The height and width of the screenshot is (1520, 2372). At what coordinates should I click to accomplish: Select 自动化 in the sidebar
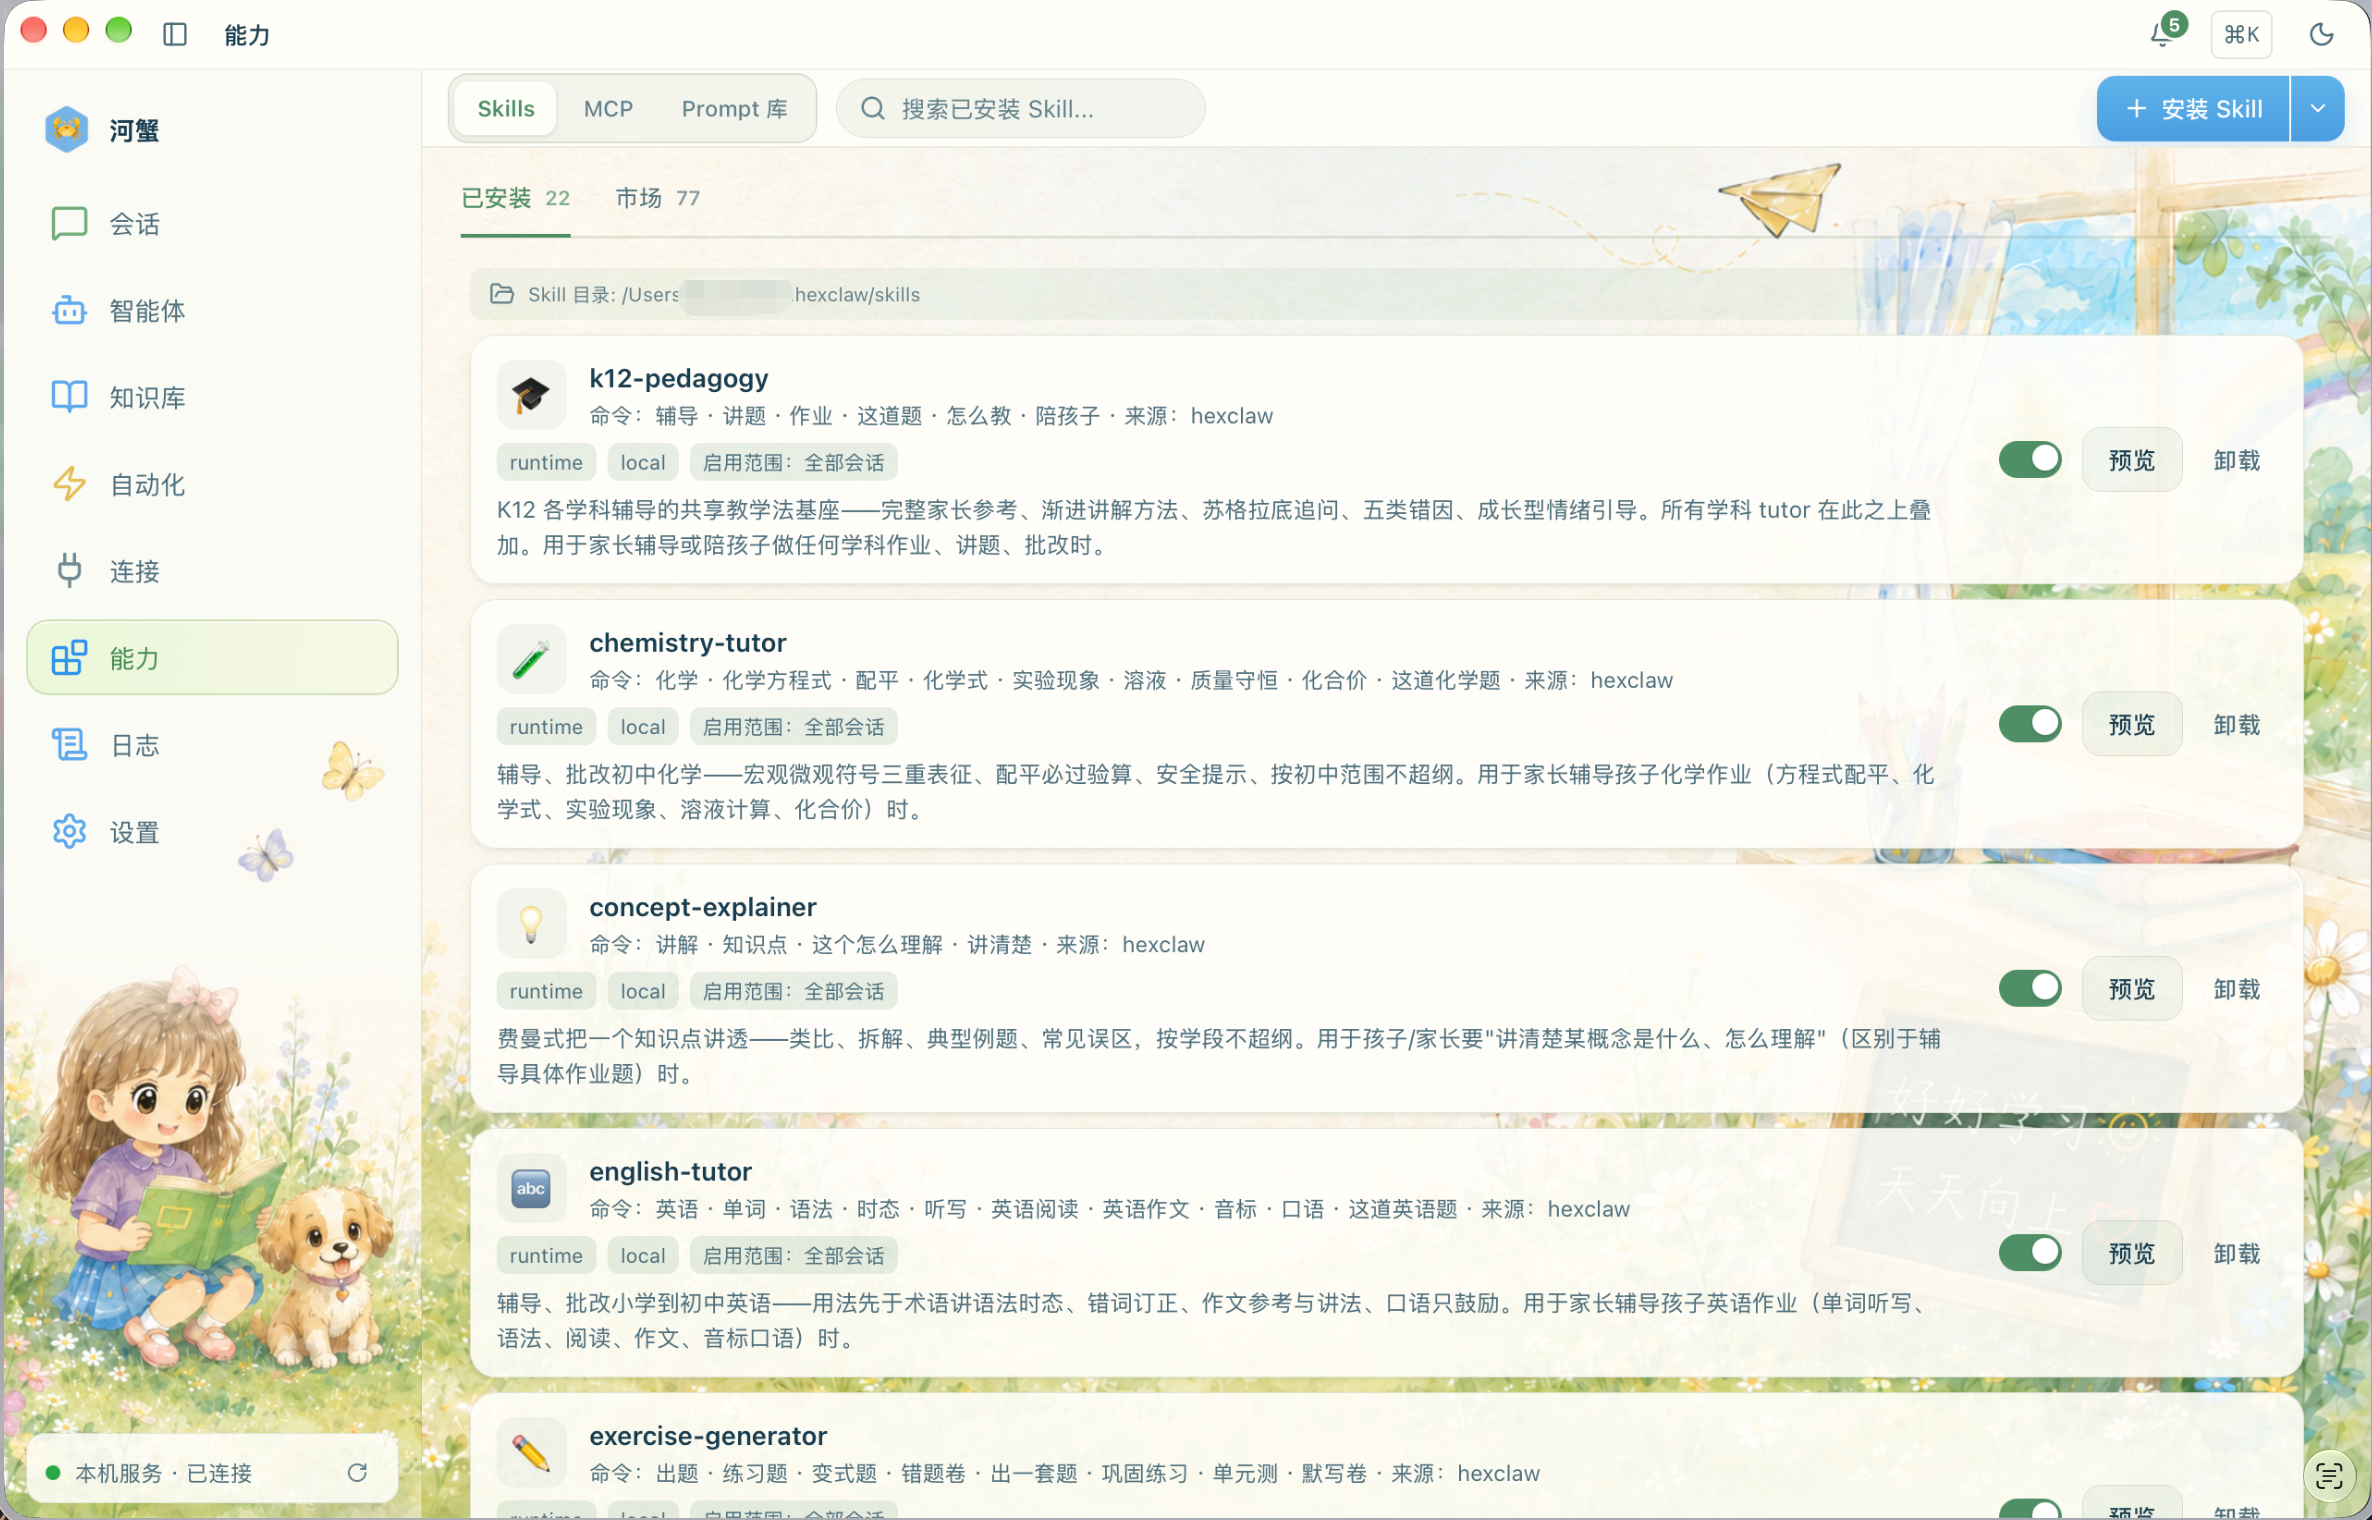tap(212, 485)
